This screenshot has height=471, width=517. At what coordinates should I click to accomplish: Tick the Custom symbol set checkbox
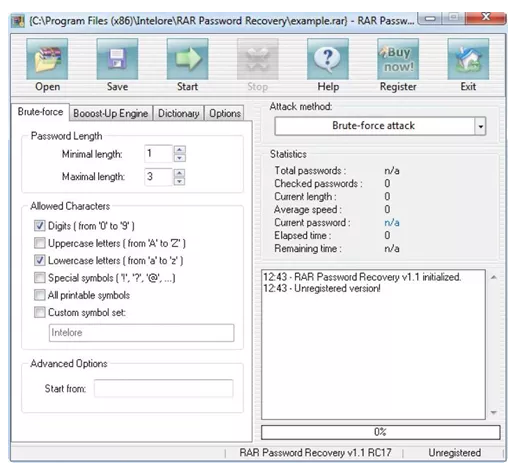[40, 312]
